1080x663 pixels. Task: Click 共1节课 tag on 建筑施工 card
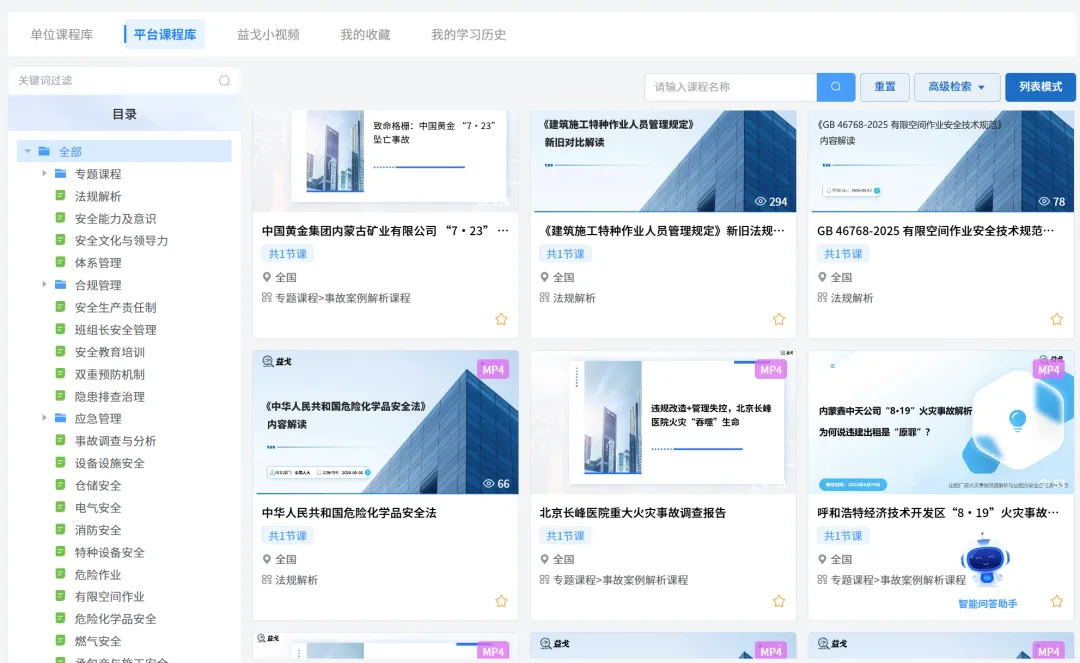565,254
